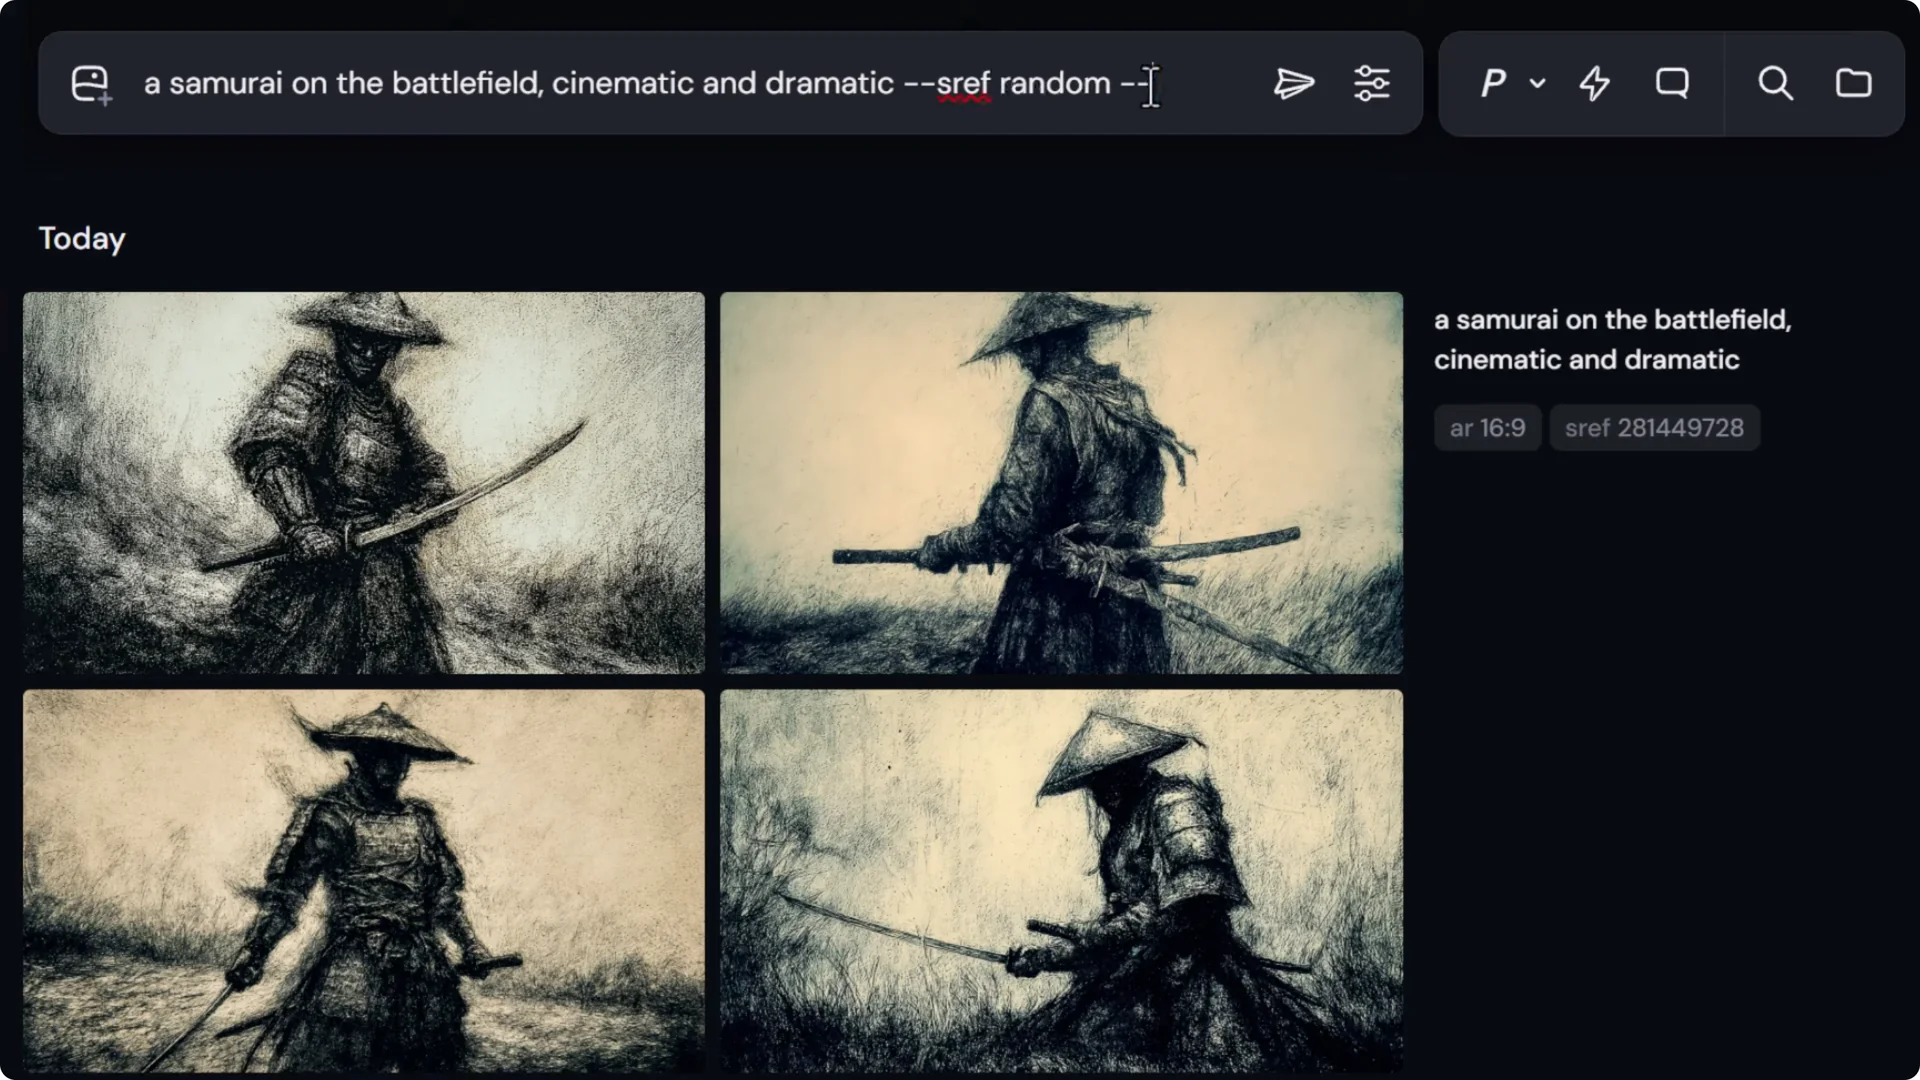Click the misspelled 'sref' word in prompt

(x=963, y=84)
